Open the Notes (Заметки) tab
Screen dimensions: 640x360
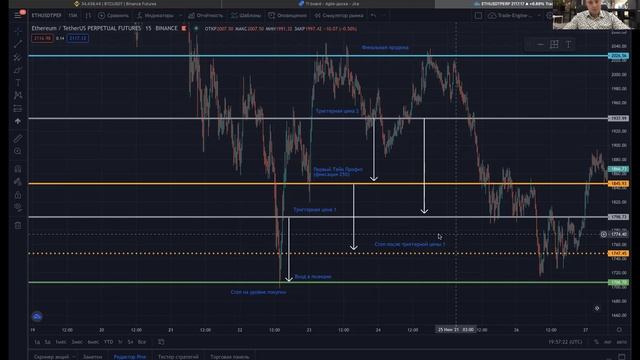(92, 357)
